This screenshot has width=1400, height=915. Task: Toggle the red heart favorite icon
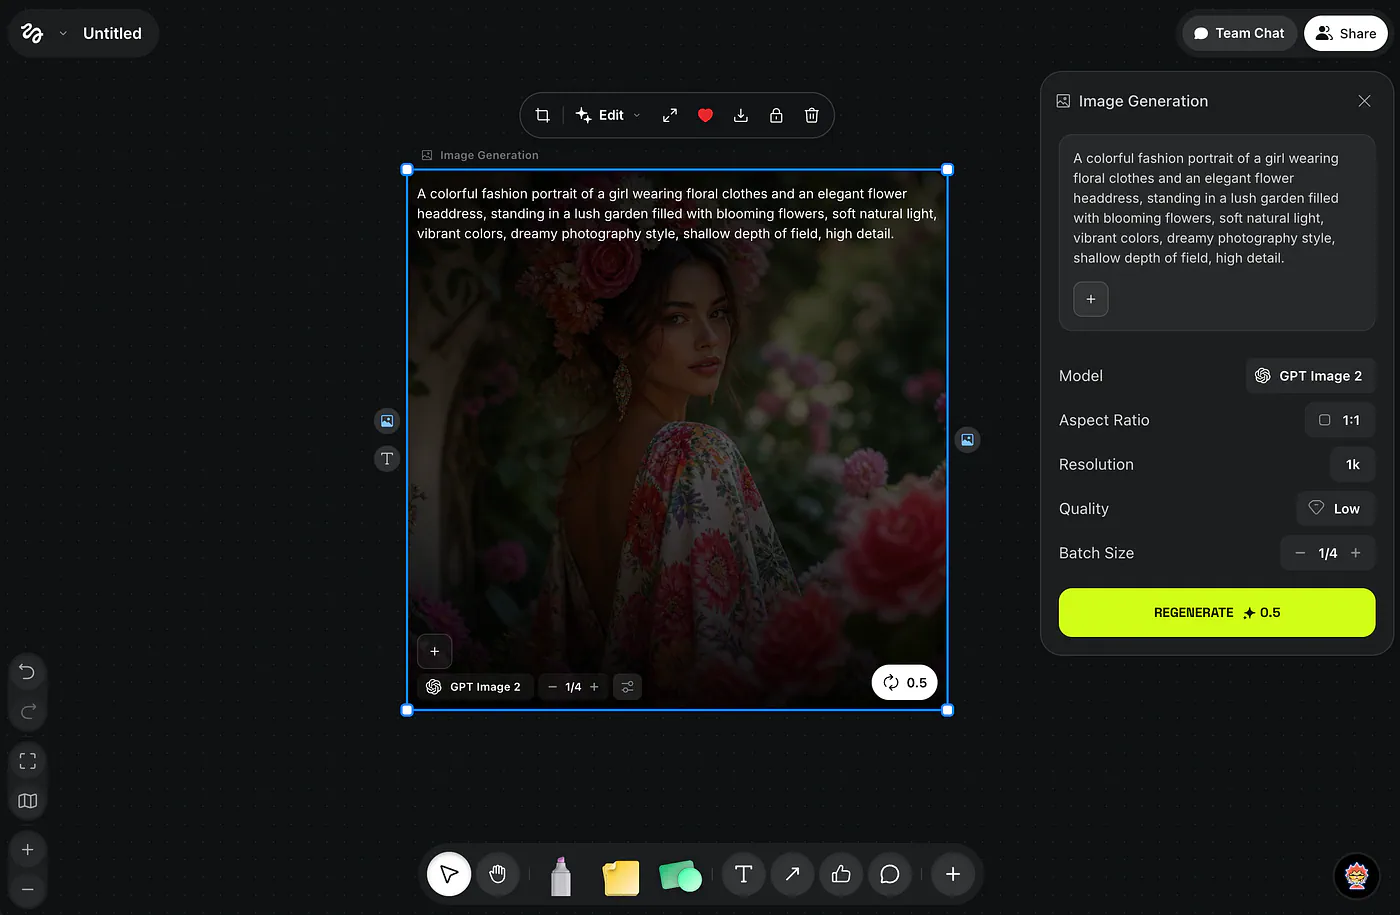point(705,115)
